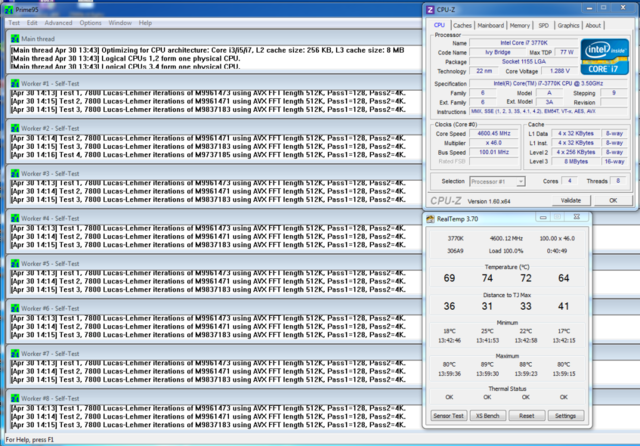The image size is (640, 446).
Task: Switch to the Graphics tab in CPU-Z
Action: pos(568,25)
